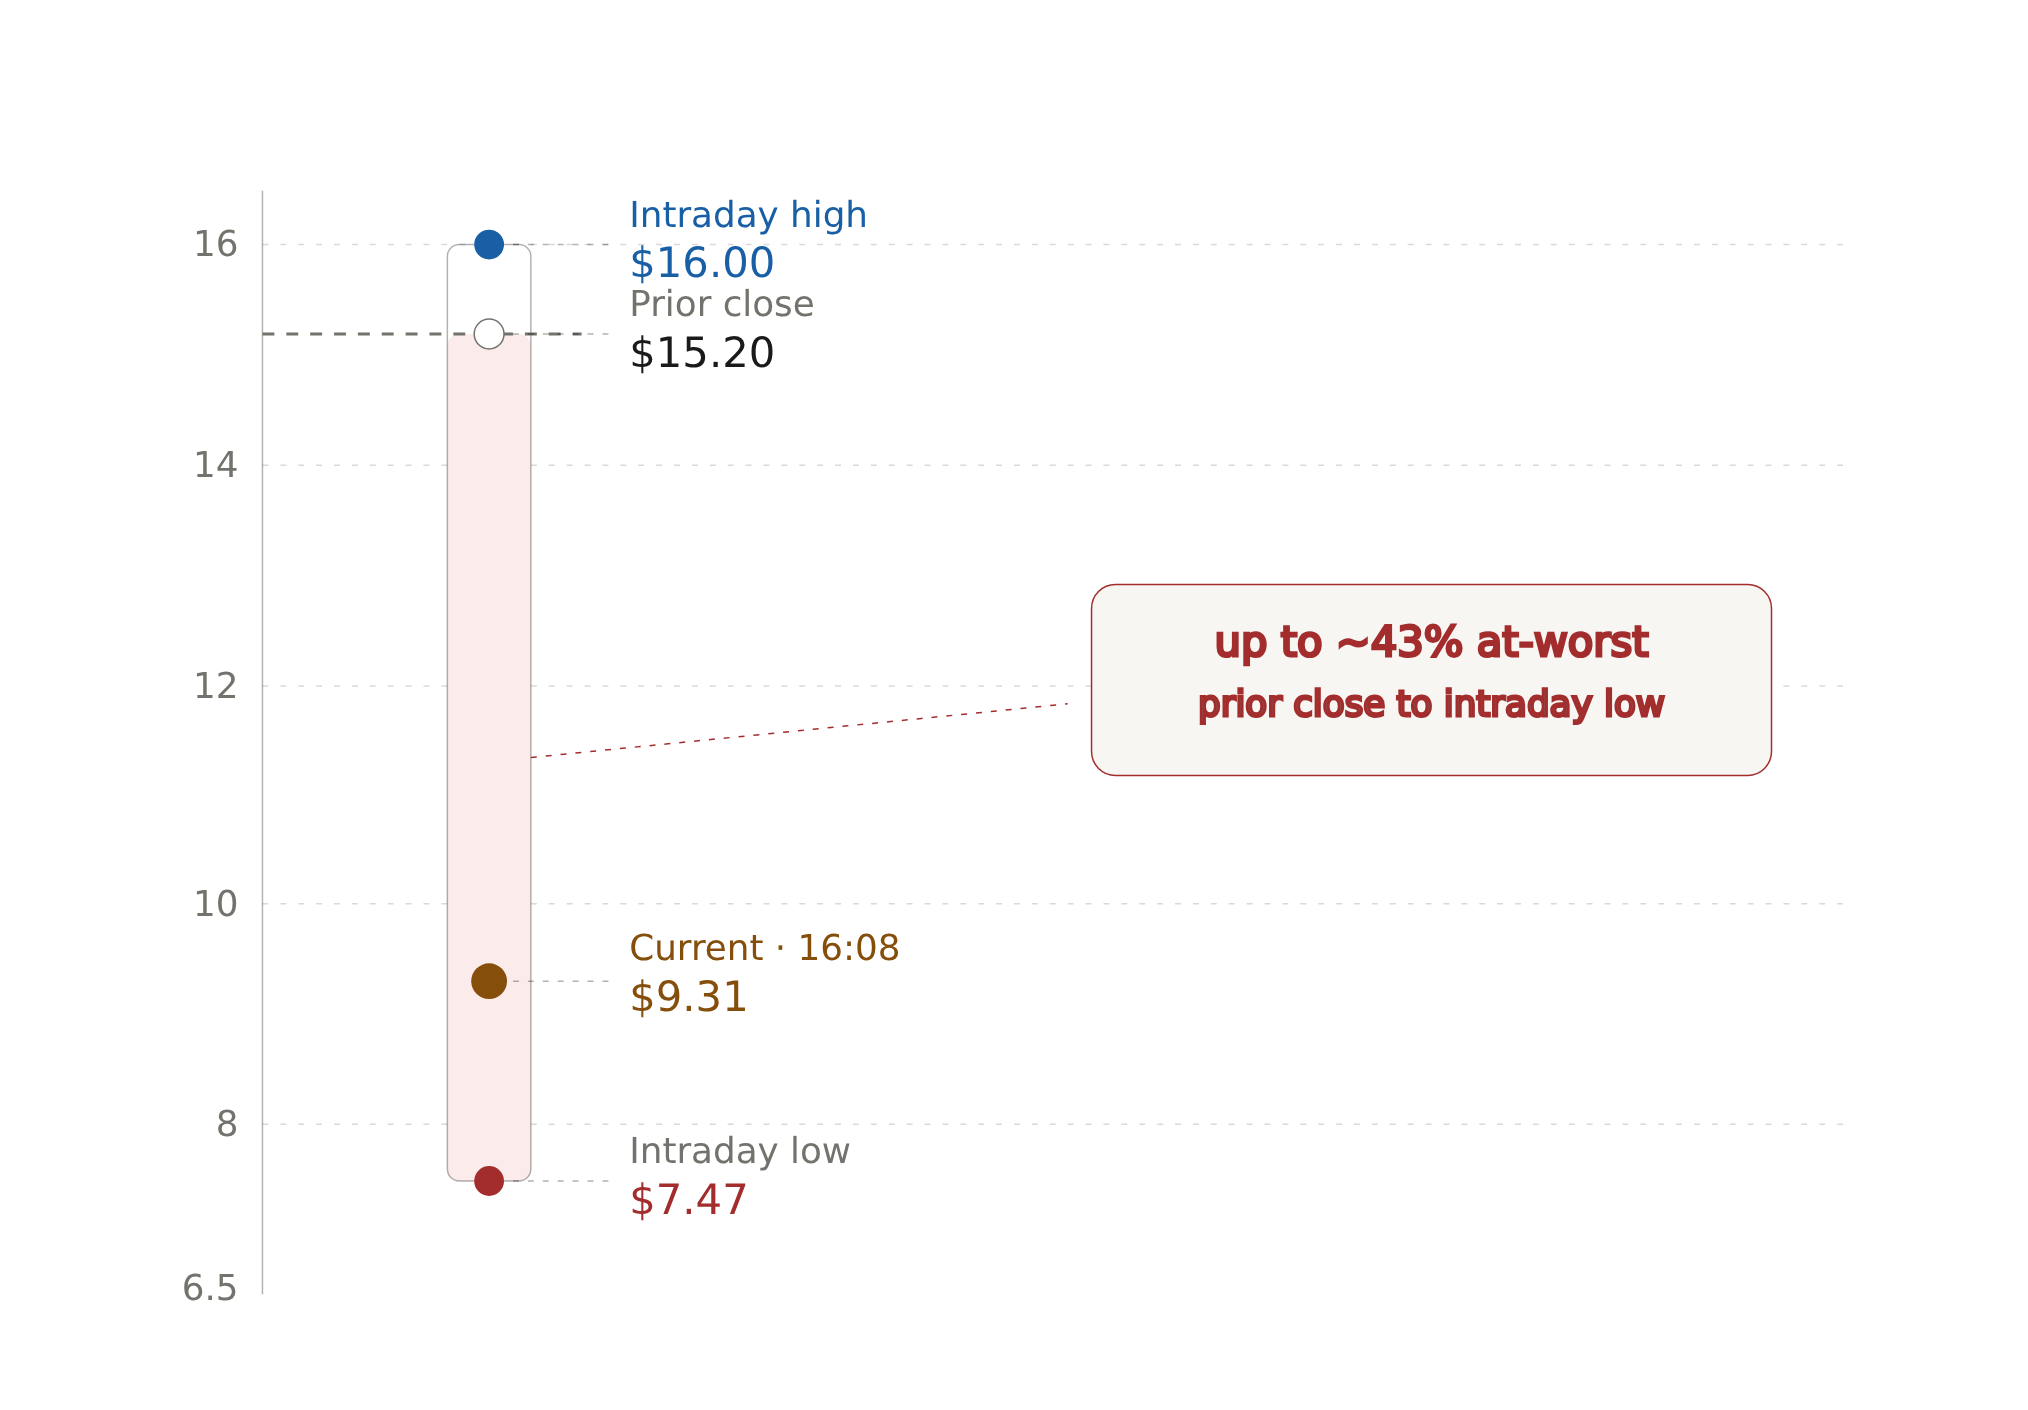The height and width of the screenshot is (1410, 2028).
Task: Click the 12 y-axis tick label
Action: [x=216, y=686]
